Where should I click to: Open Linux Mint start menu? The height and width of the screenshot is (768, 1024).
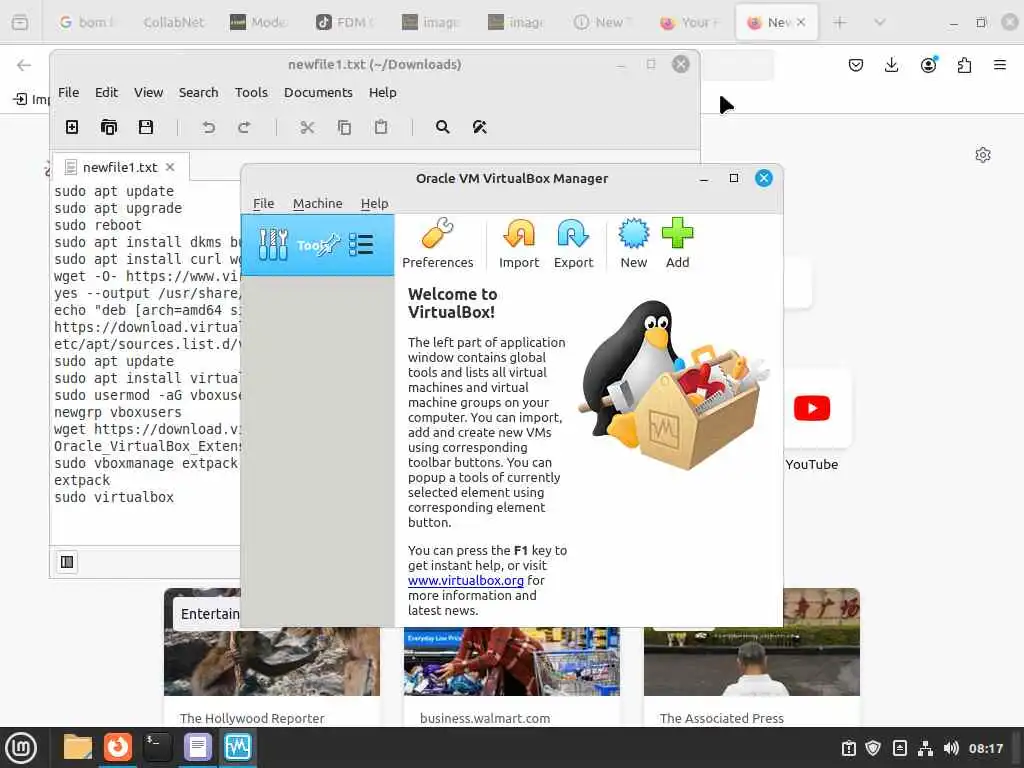[x=21, y=747]
